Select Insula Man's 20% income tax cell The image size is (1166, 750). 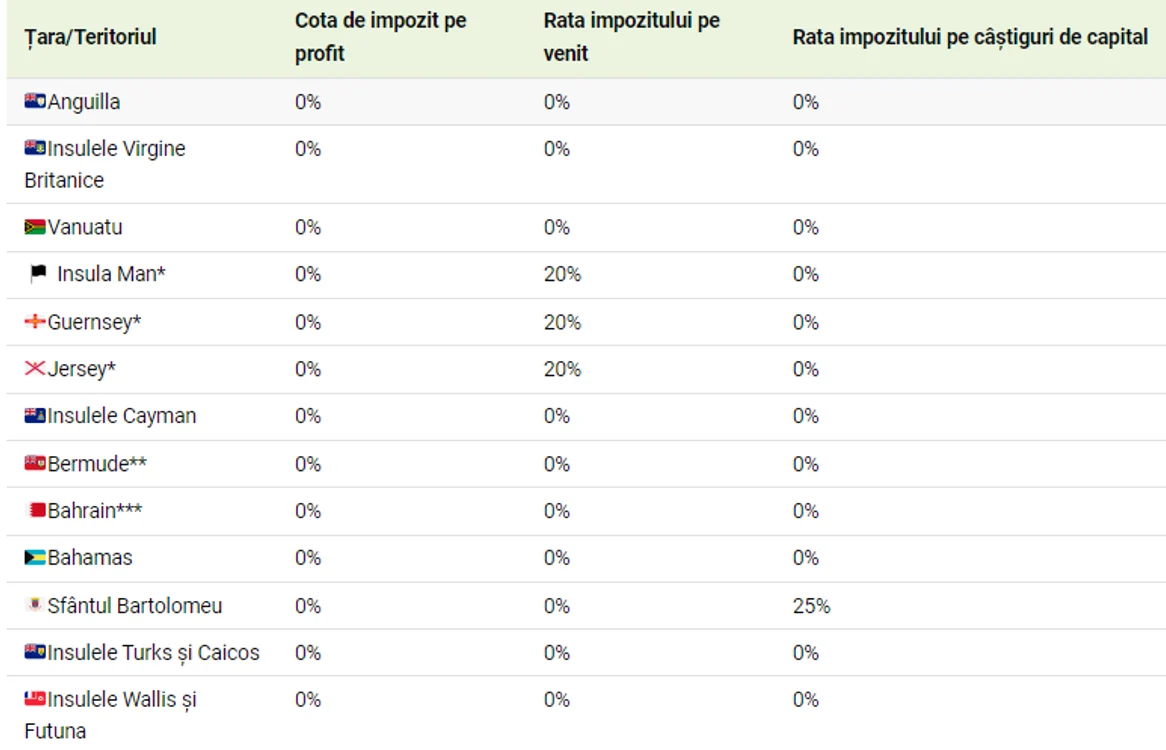(x=562, y=274)
